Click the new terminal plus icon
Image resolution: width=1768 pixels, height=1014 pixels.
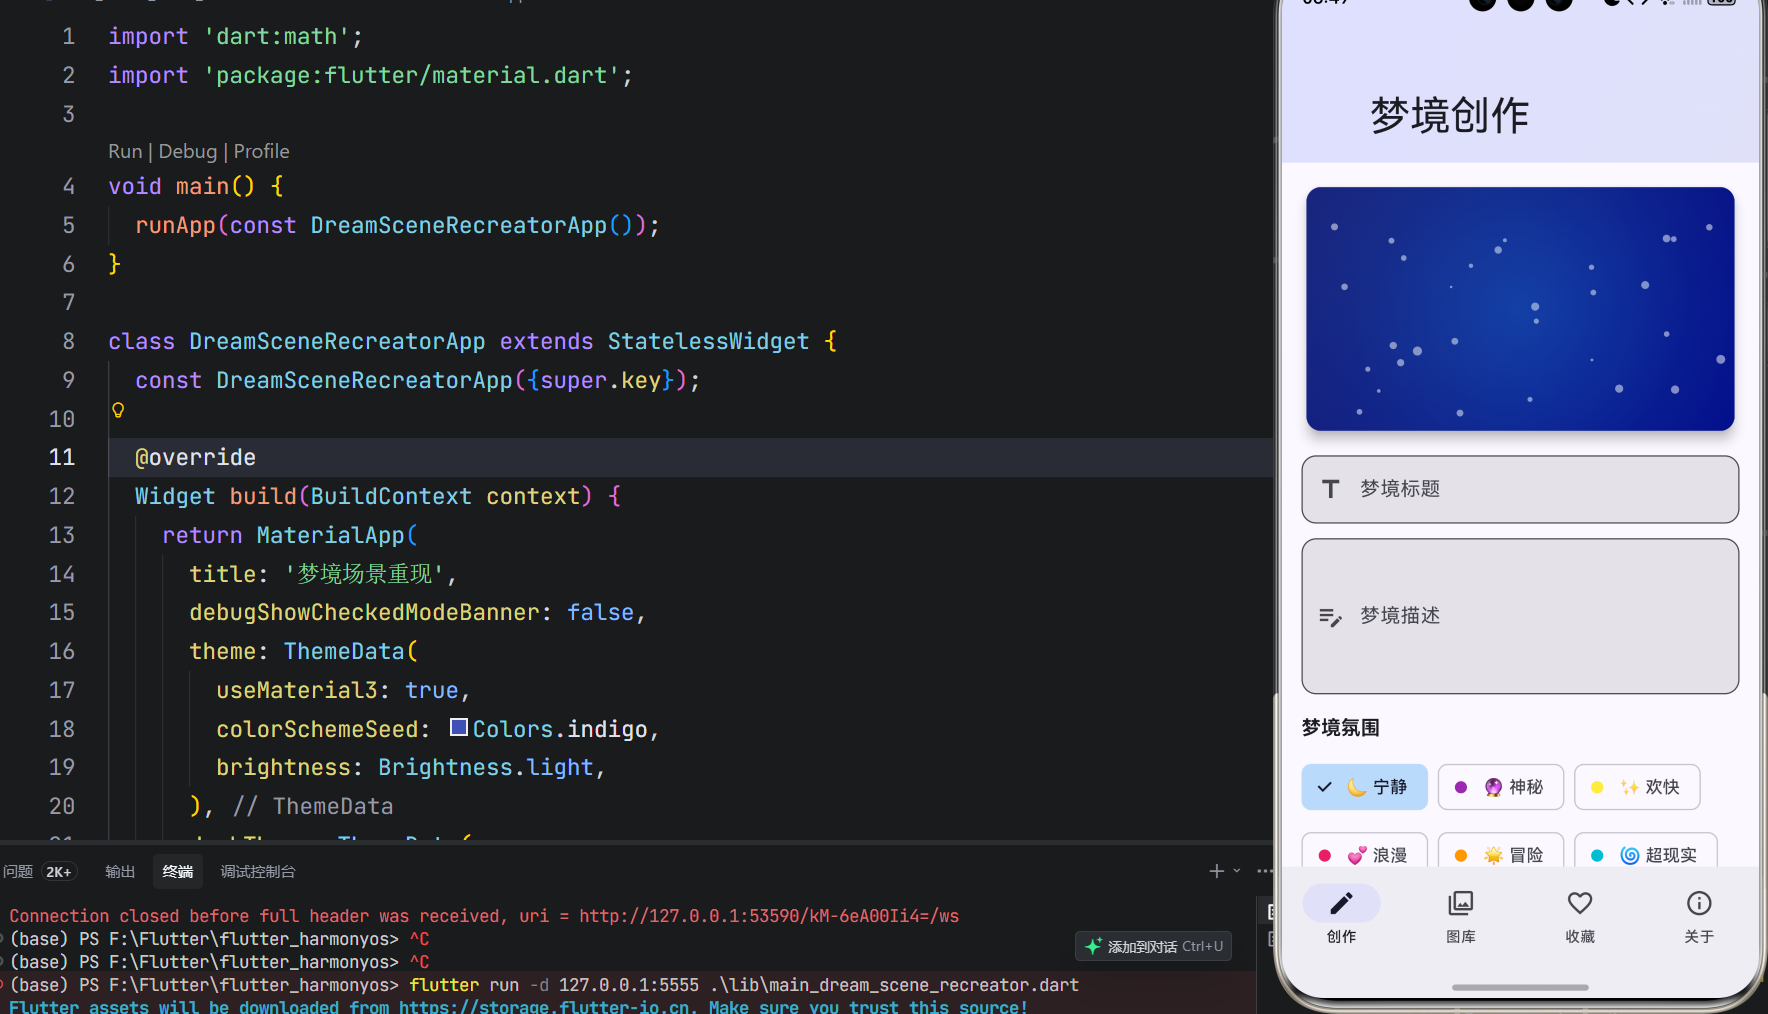[1216, 871]
